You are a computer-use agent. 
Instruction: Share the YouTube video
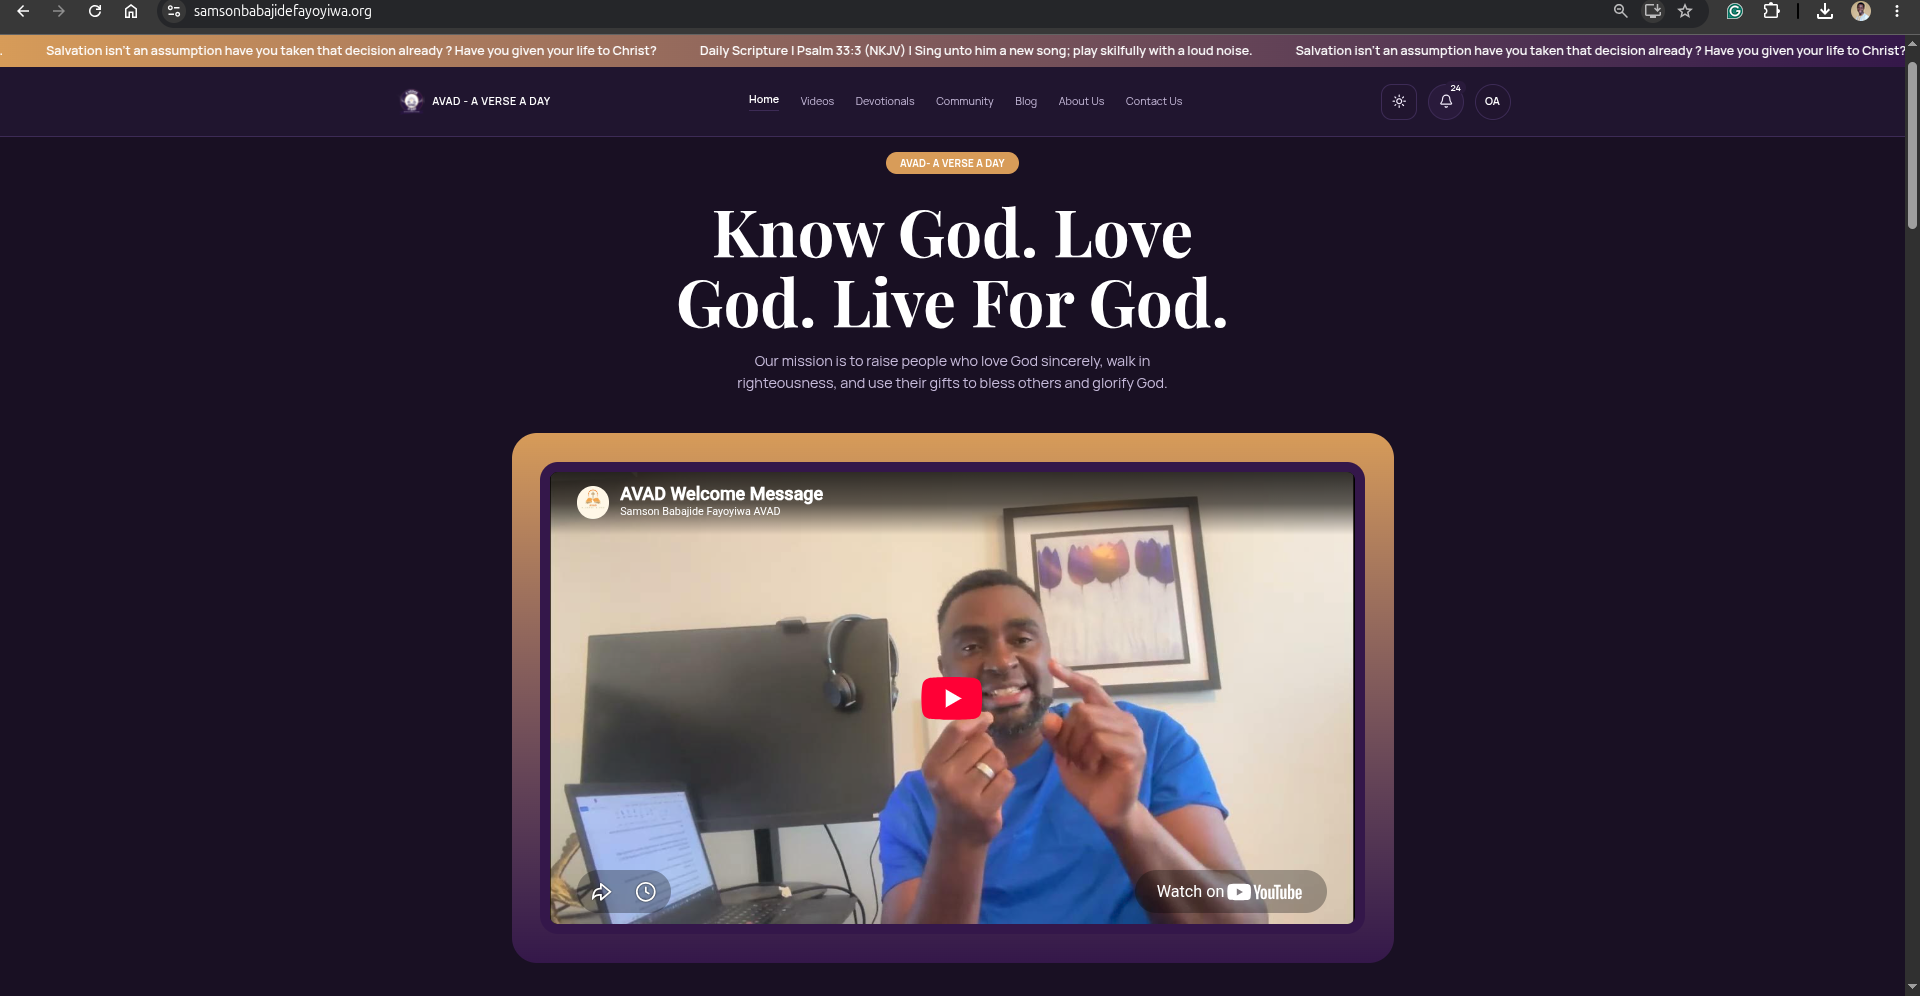pos(601,892)
